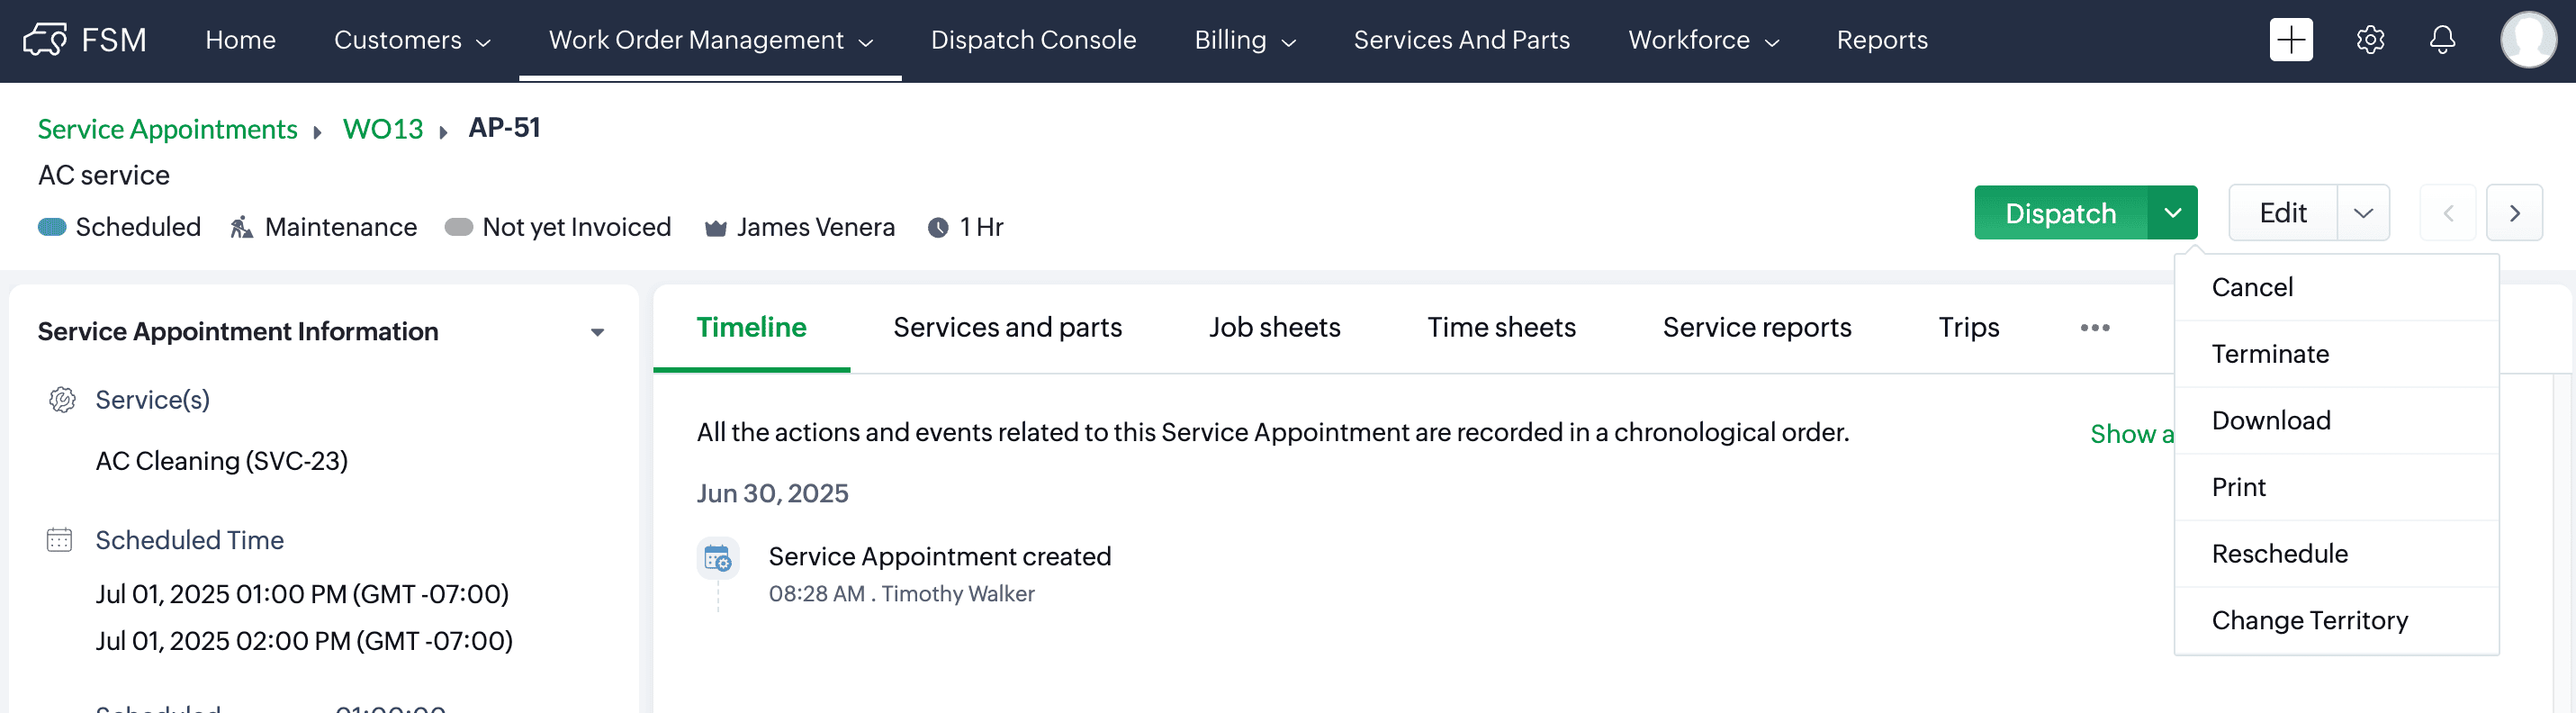Click the FSM logo icon

tap(45, 40)
